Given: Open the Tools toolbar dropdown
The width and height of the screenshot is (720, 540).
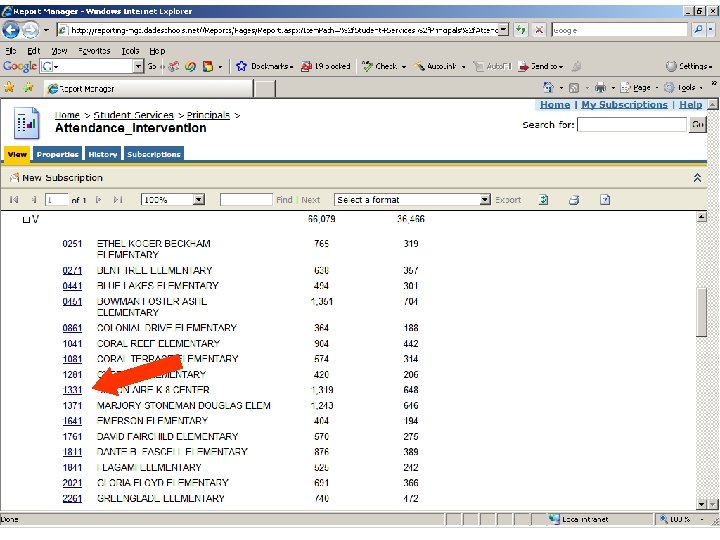Looking at the screenshot, I should 701,88.
